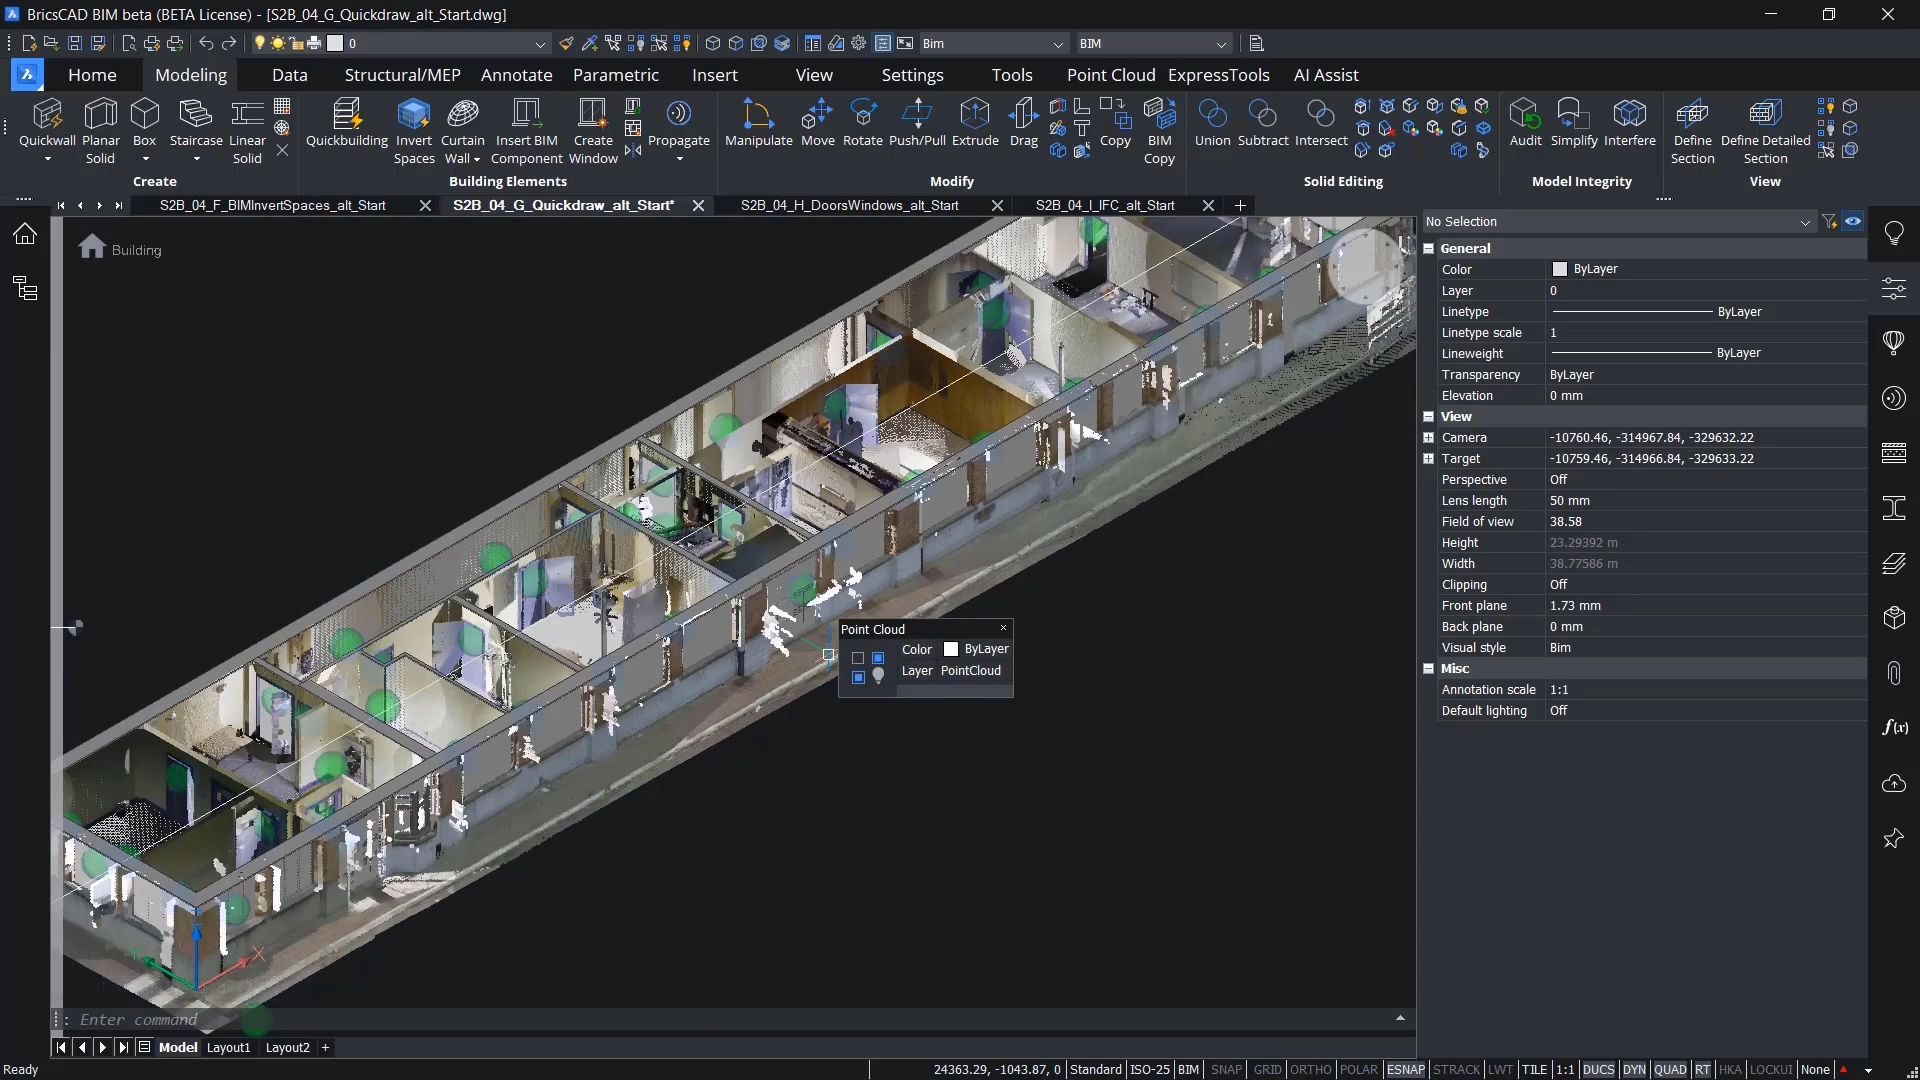Toggle point cloud lighting with the bulb icon
This screenshot has width=1920, height=1080.
[x=877, y=677]
